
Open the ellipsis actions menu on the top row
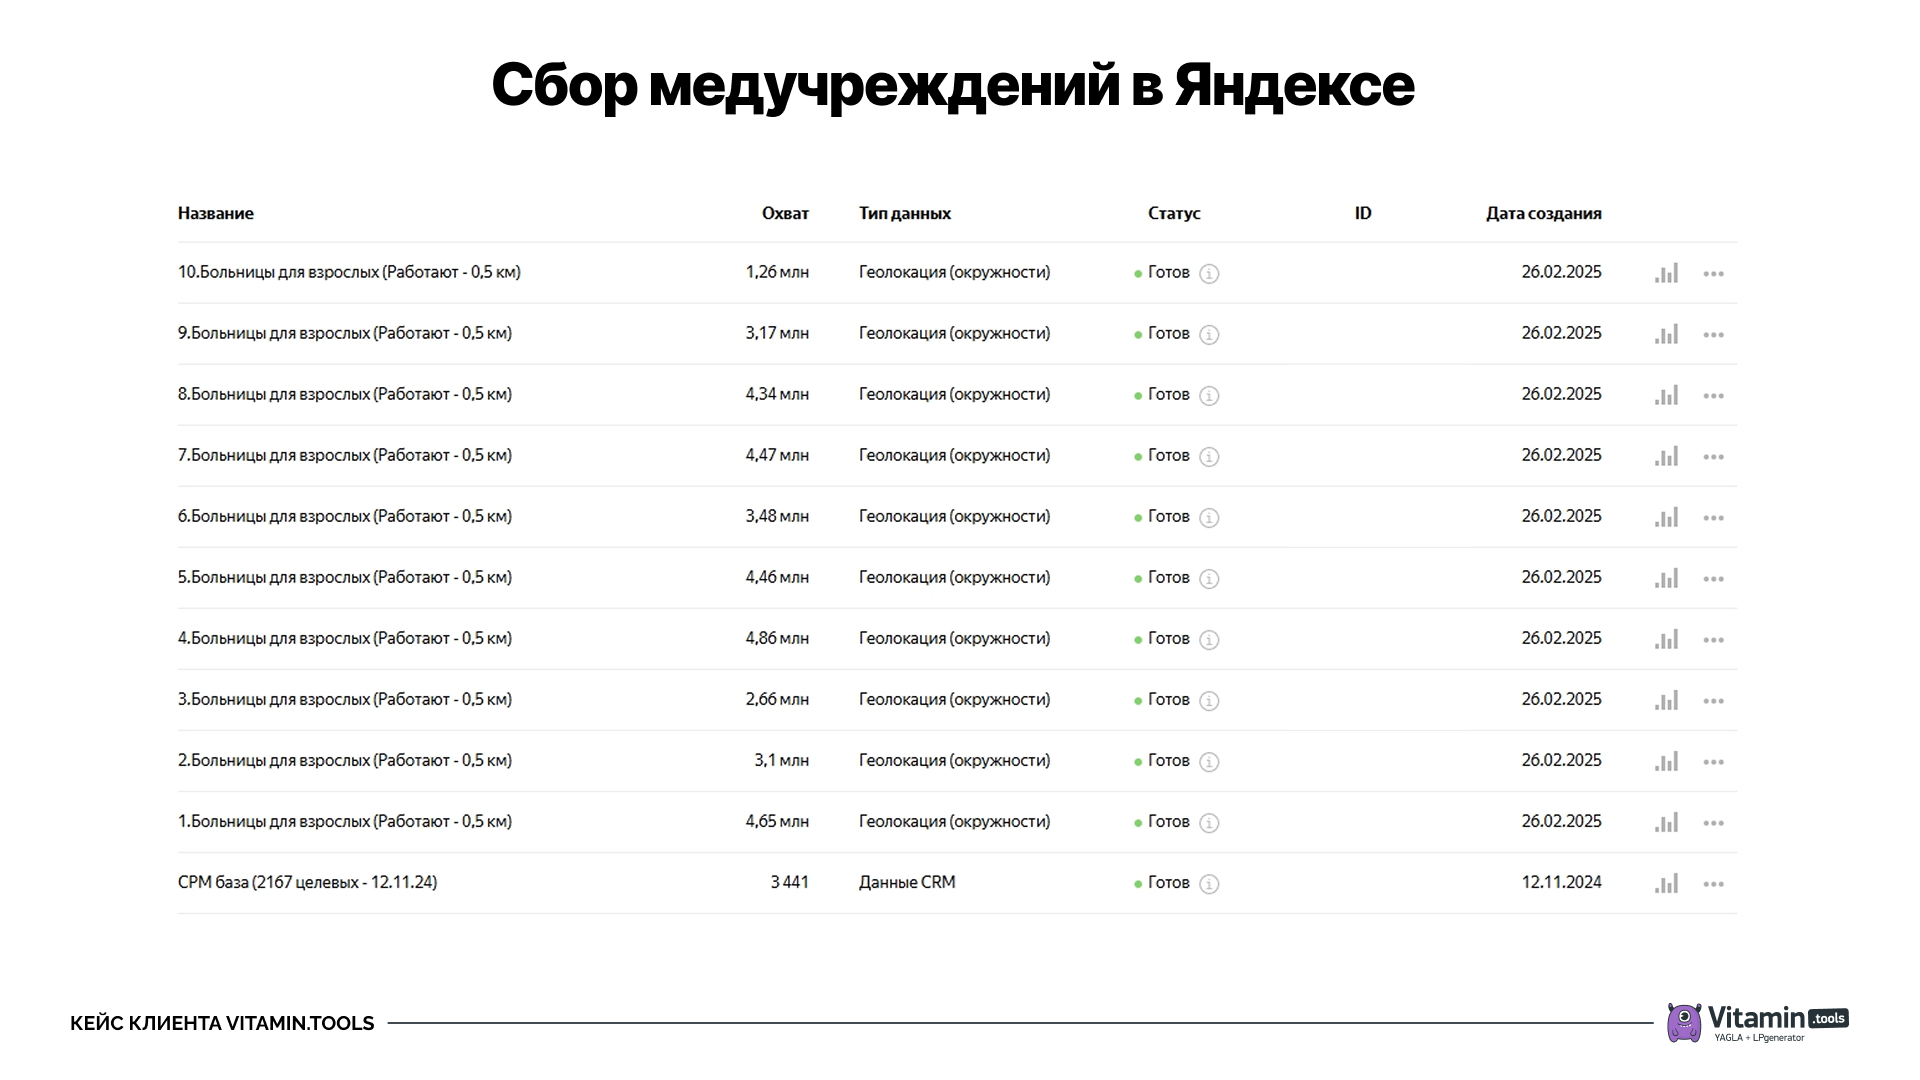1714,272
